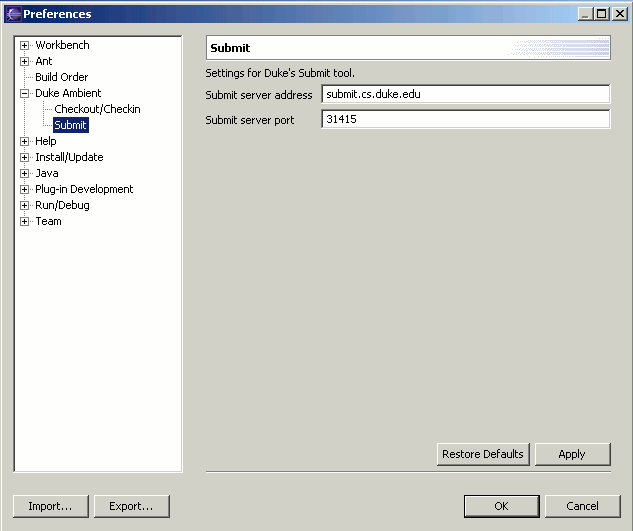The image size is (633, 531).
Task: Select the Submit tree item
Action: [x=71, y=125]
